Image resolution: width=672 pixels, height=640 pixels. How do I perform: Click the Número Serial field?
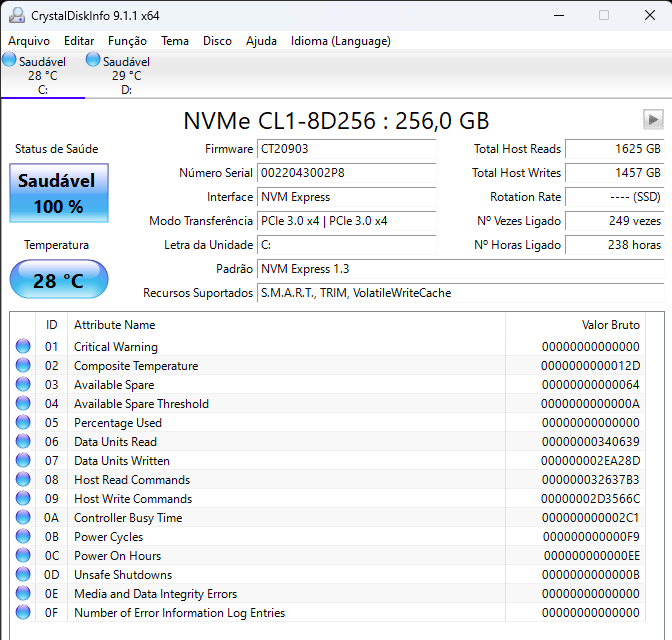coord(347,173)
